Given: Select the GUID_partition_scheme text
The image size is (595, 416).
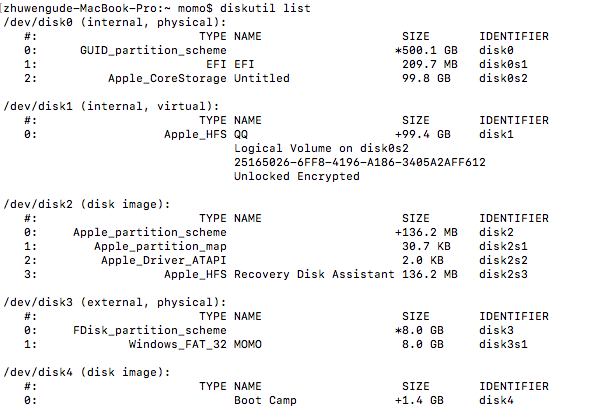Looking at the screenshot, I should coord(153,50).
